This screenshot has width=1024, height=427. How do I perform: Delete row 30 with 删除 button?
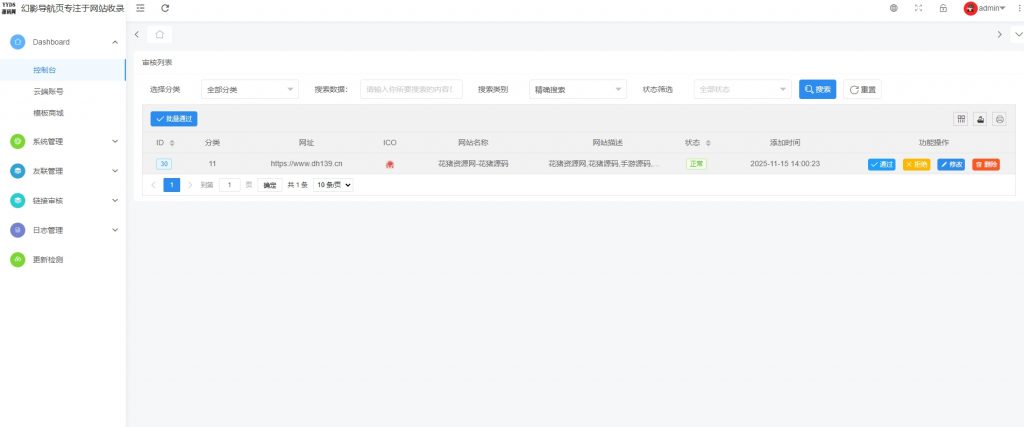point(985,165)
